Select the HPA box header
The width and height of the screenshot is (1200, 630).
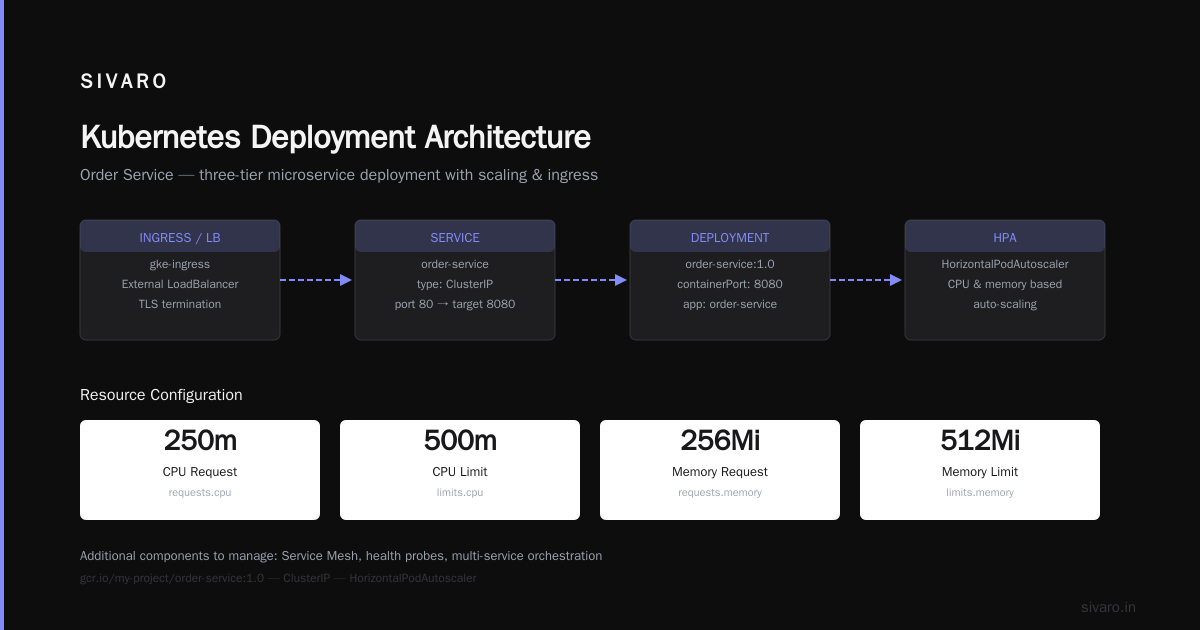point(1005,237)
